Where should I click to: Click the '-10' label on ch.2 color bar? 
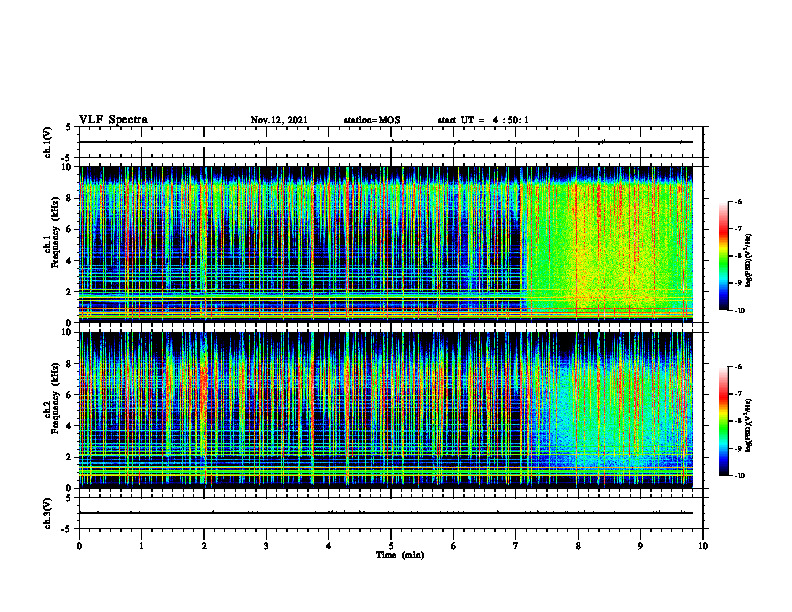(739, 476)
